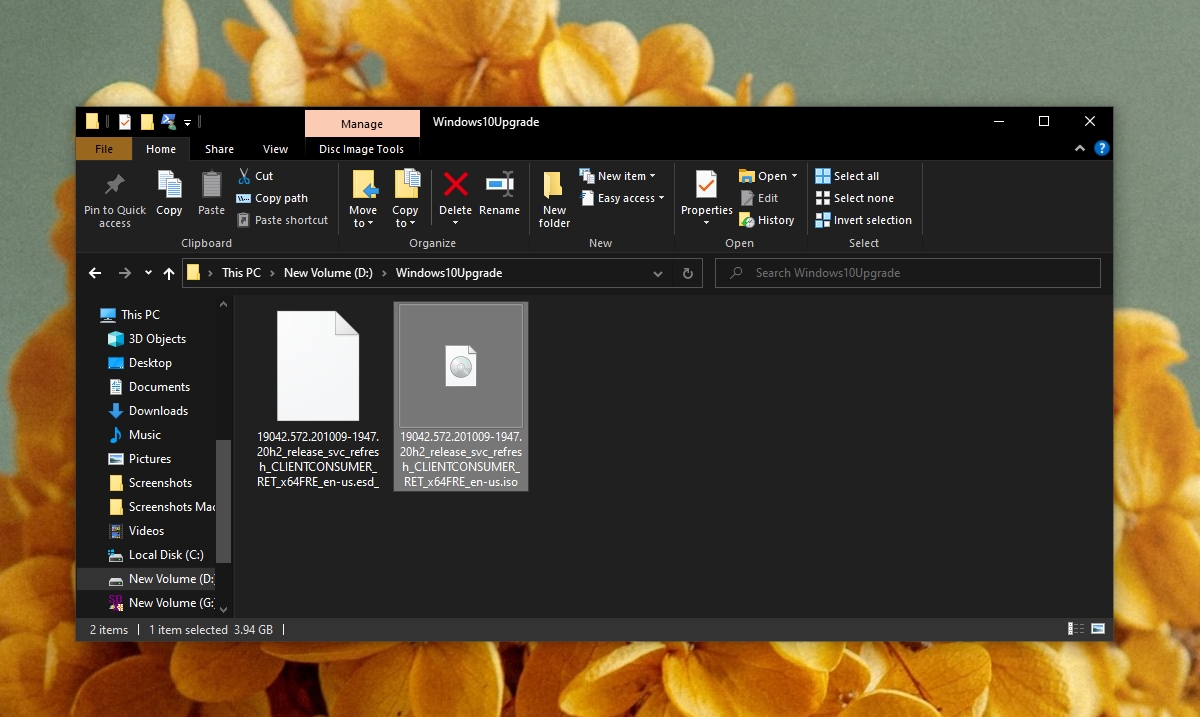The height and width of the screenshot is (717, 1200).
Task: Click the help question mark icon
Action: (1101, 149)
